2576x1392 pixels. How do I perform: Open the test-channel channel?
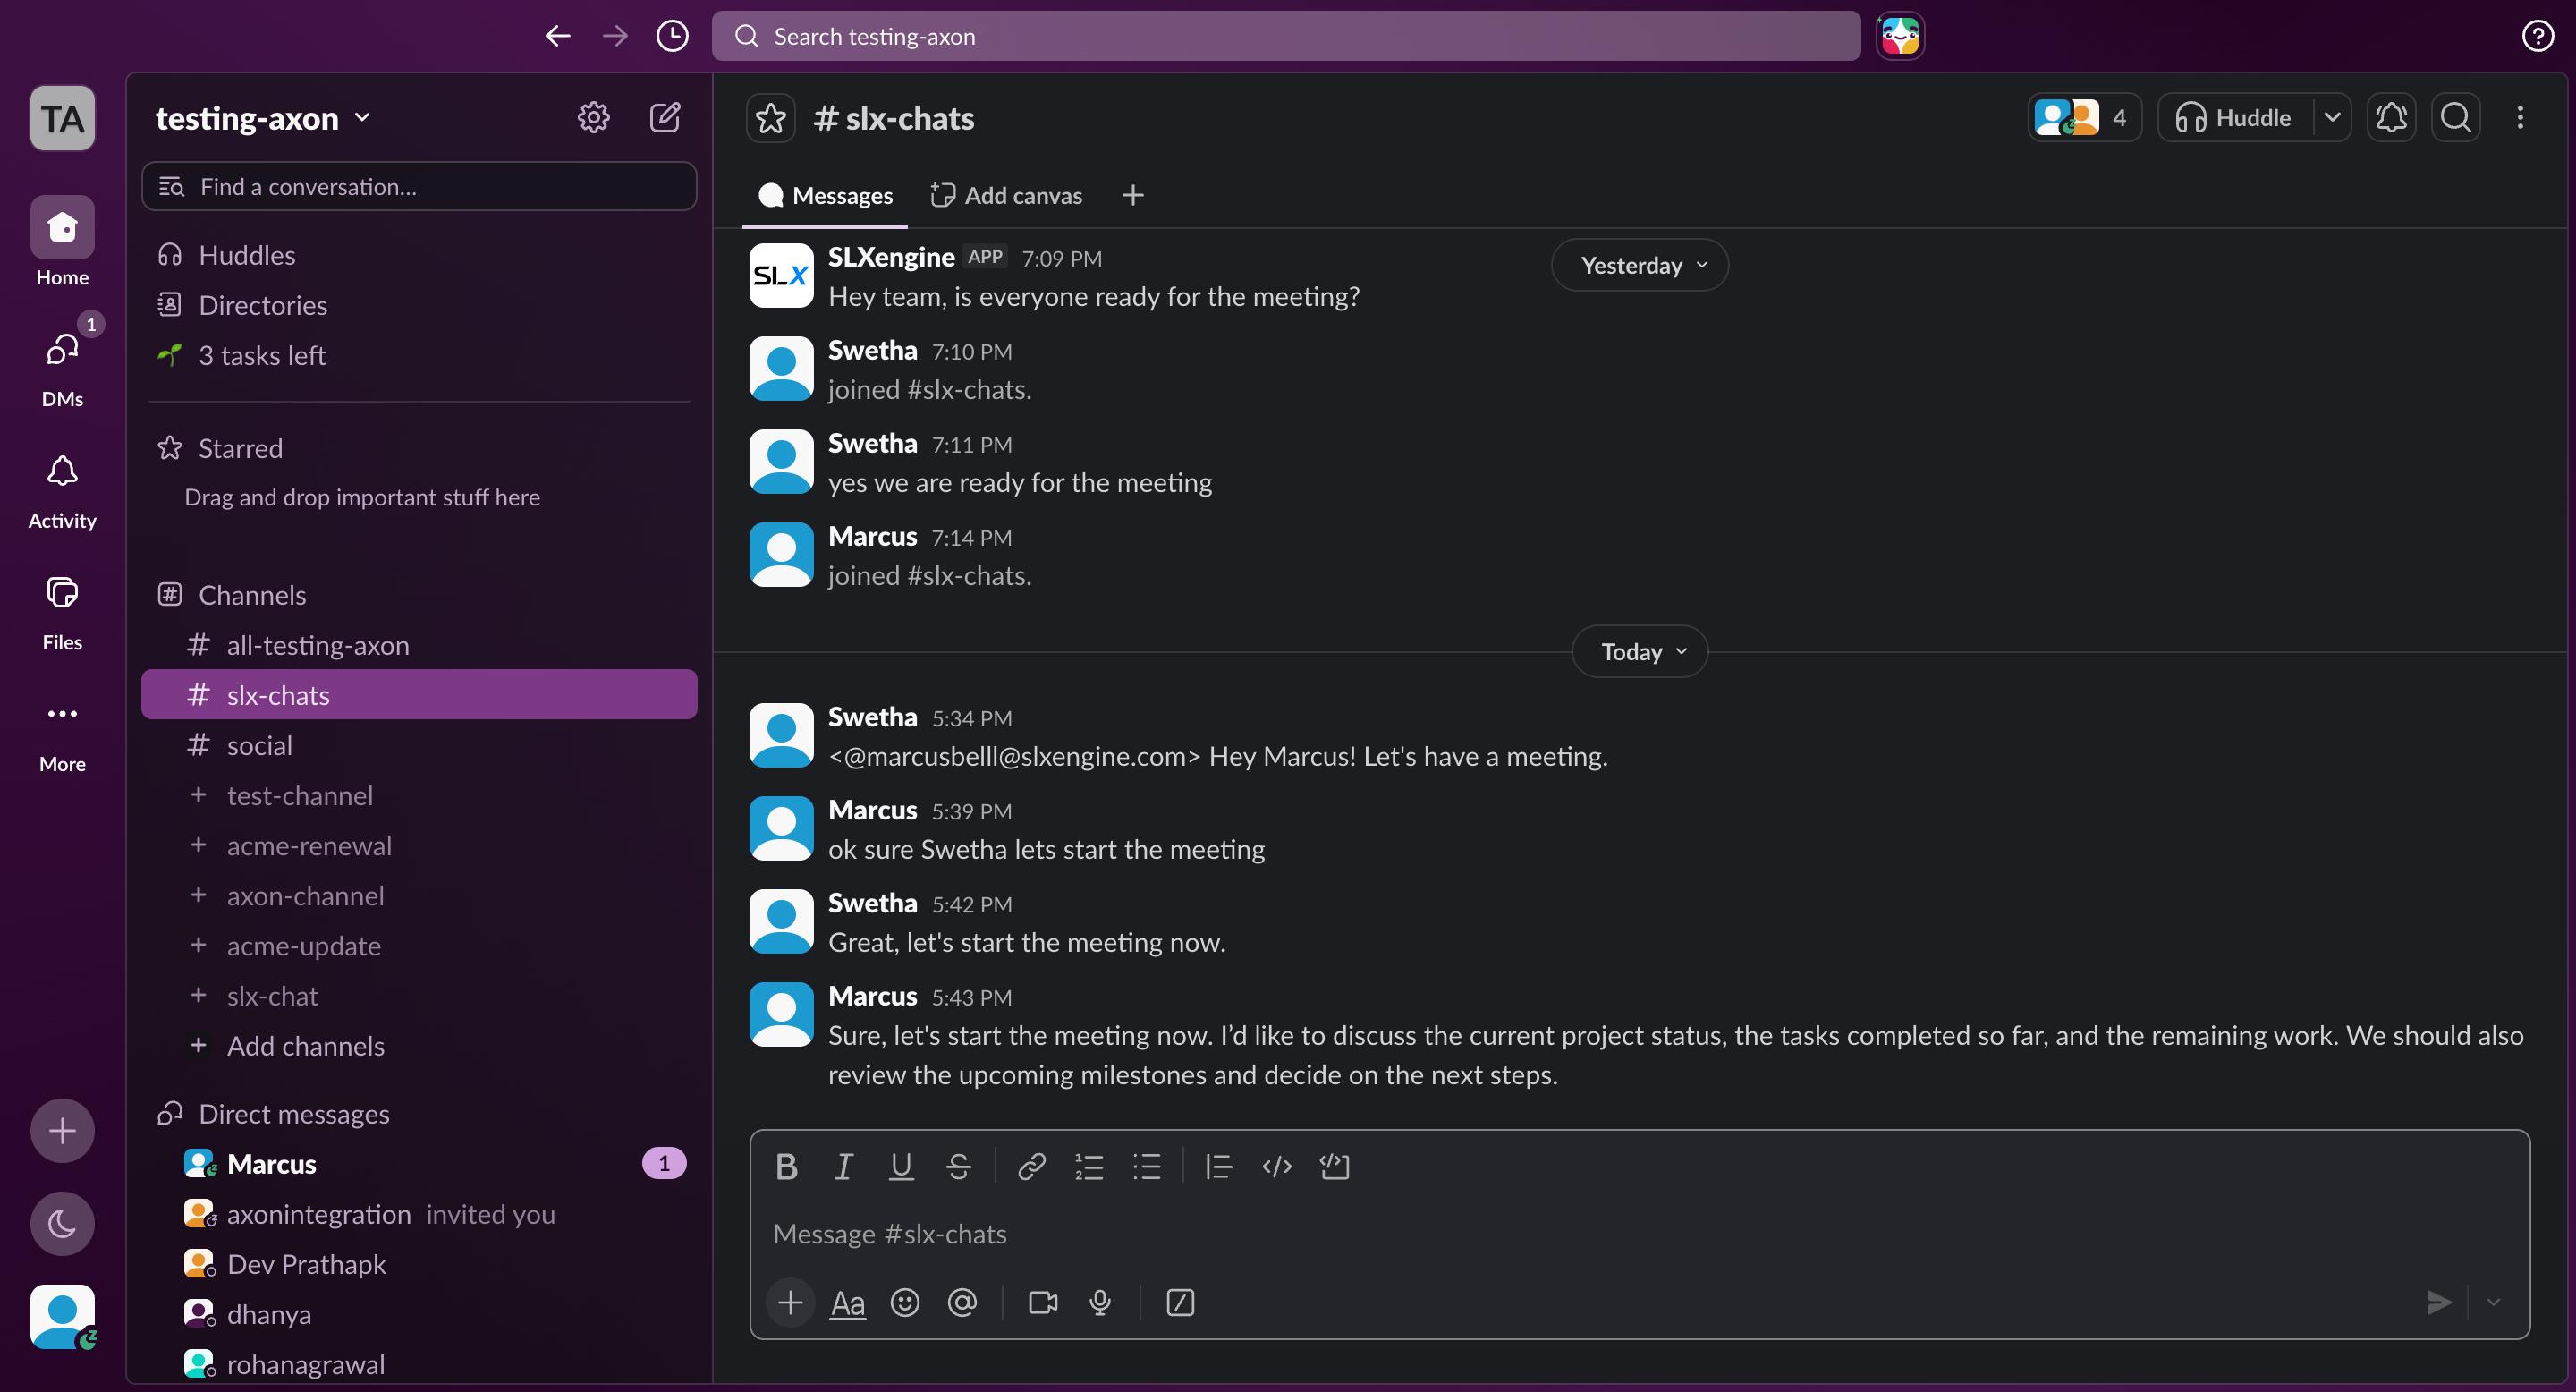419,795
